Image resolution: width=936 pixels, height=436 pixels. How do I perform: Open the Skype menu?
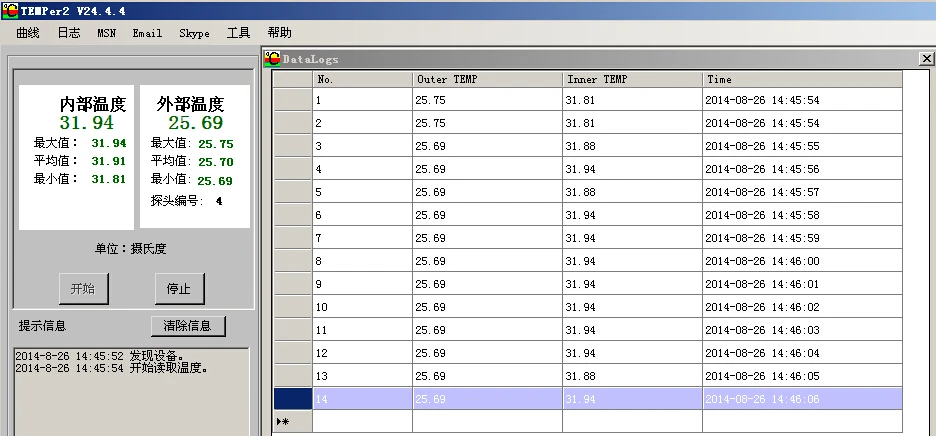point(194,33)
